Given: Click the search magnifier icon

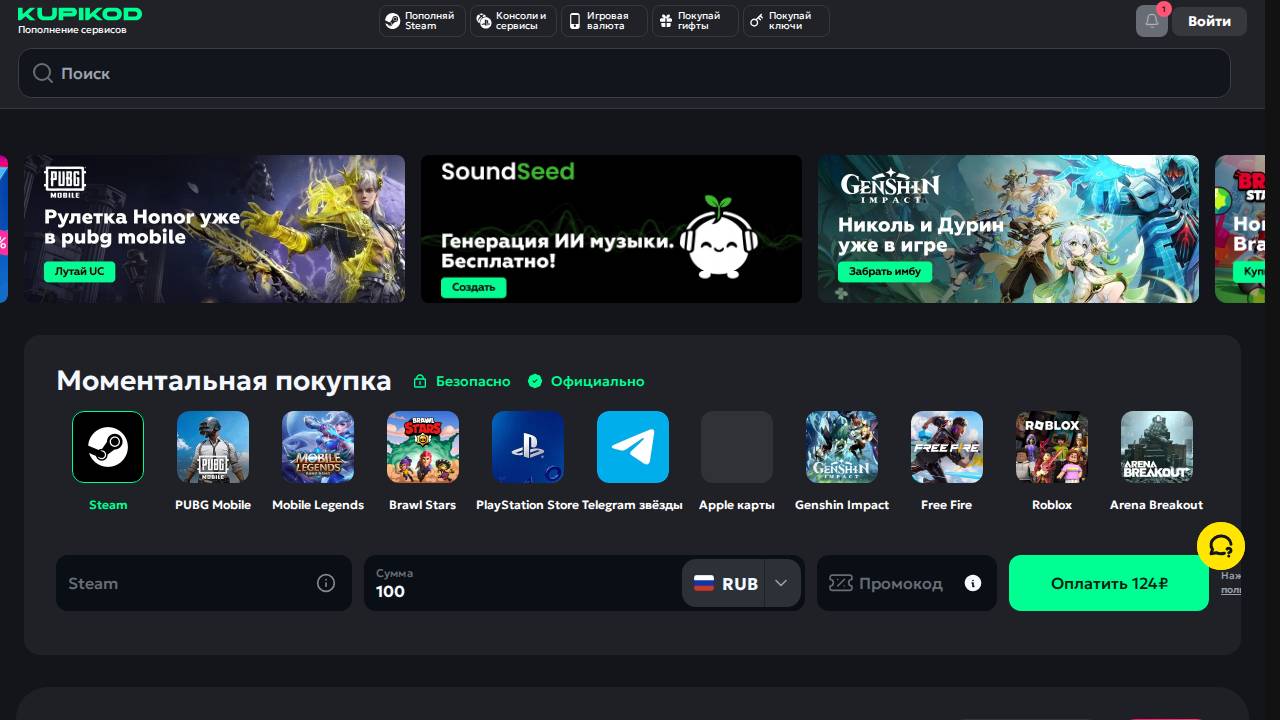Looking at the screenshot, I should point(43,73).
